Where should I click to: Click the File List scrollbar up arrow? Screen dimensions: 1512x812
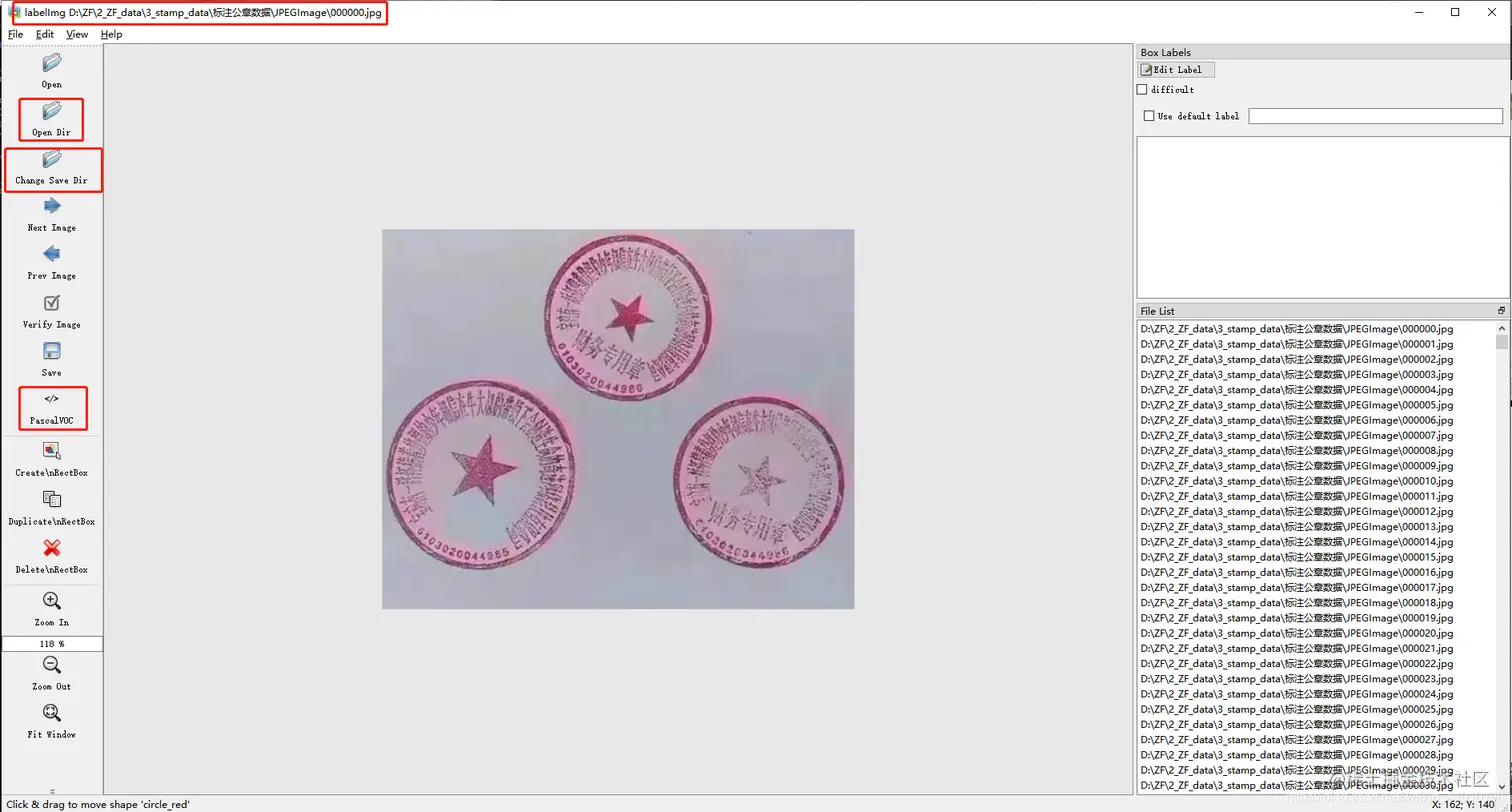(1501, 327)
